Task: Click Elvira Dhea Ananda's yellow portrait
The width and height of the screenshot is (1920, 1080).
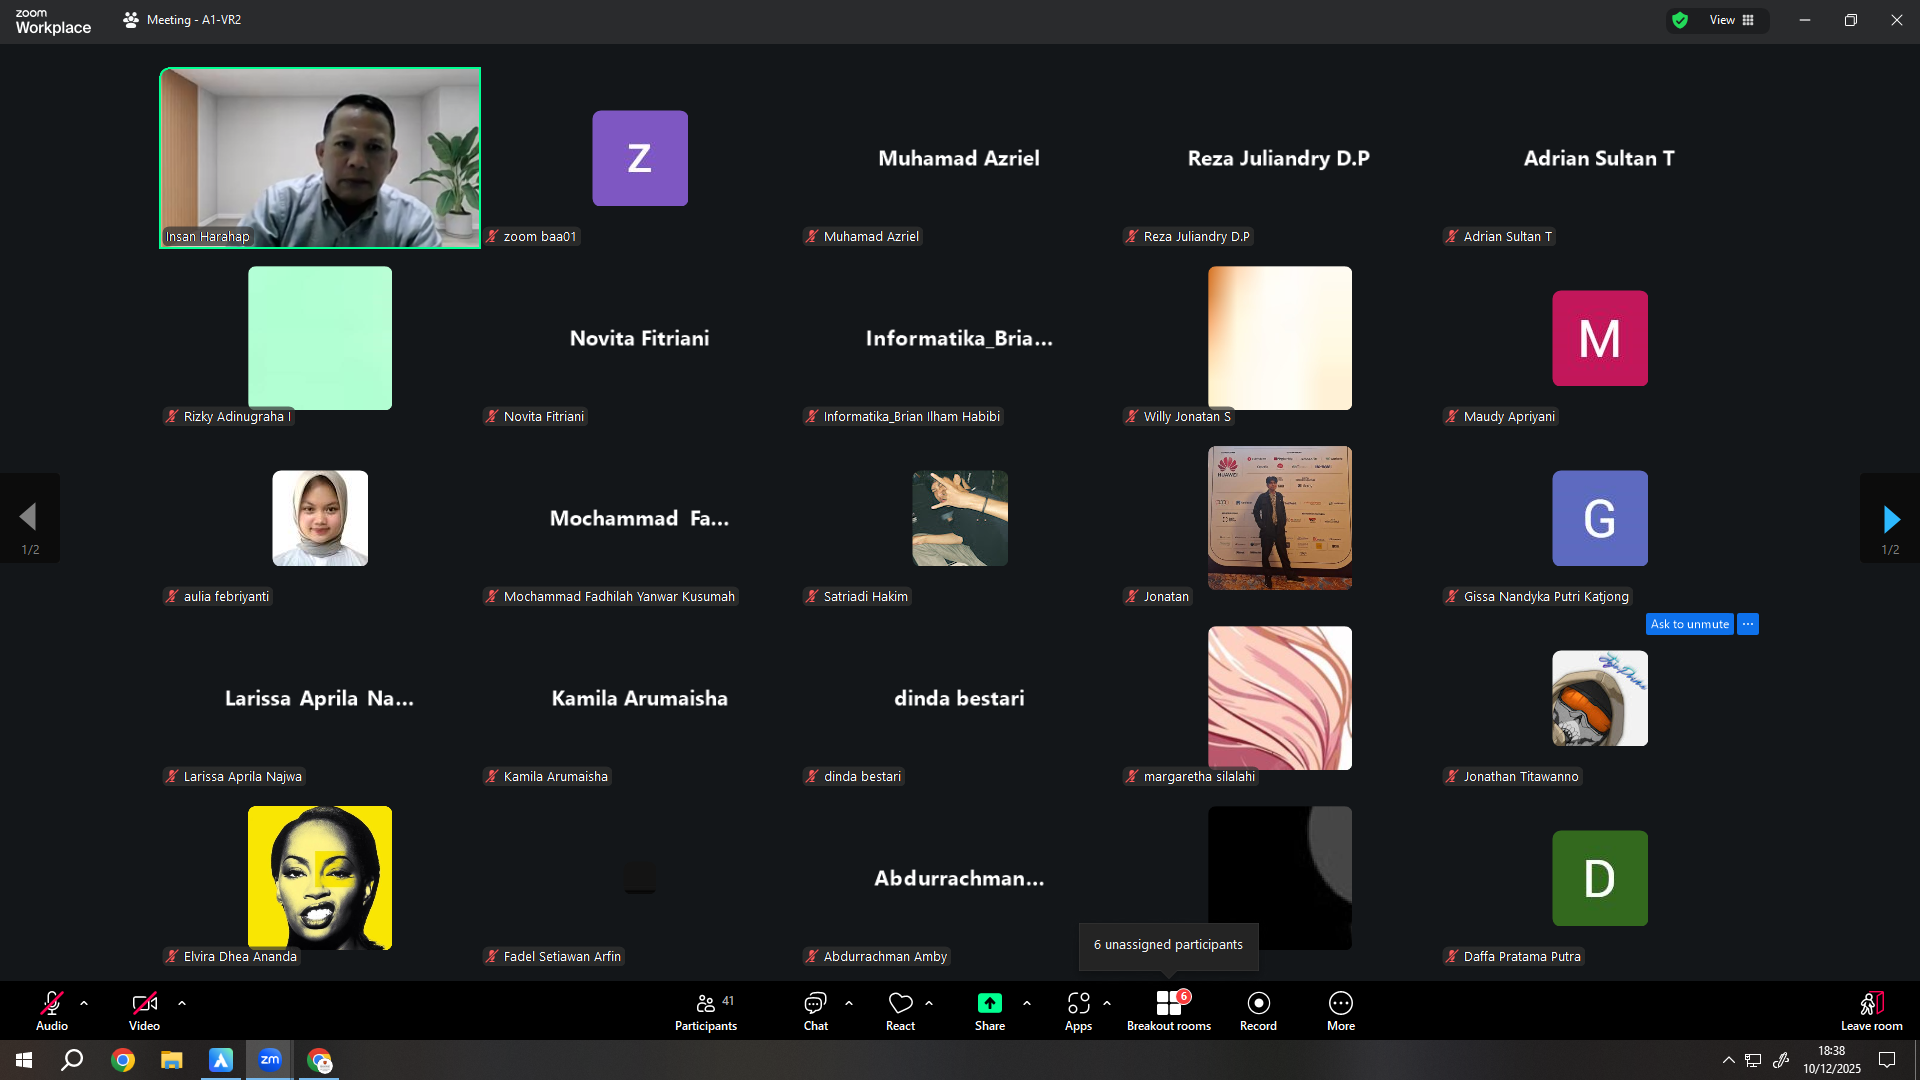Action: [320, 878]
